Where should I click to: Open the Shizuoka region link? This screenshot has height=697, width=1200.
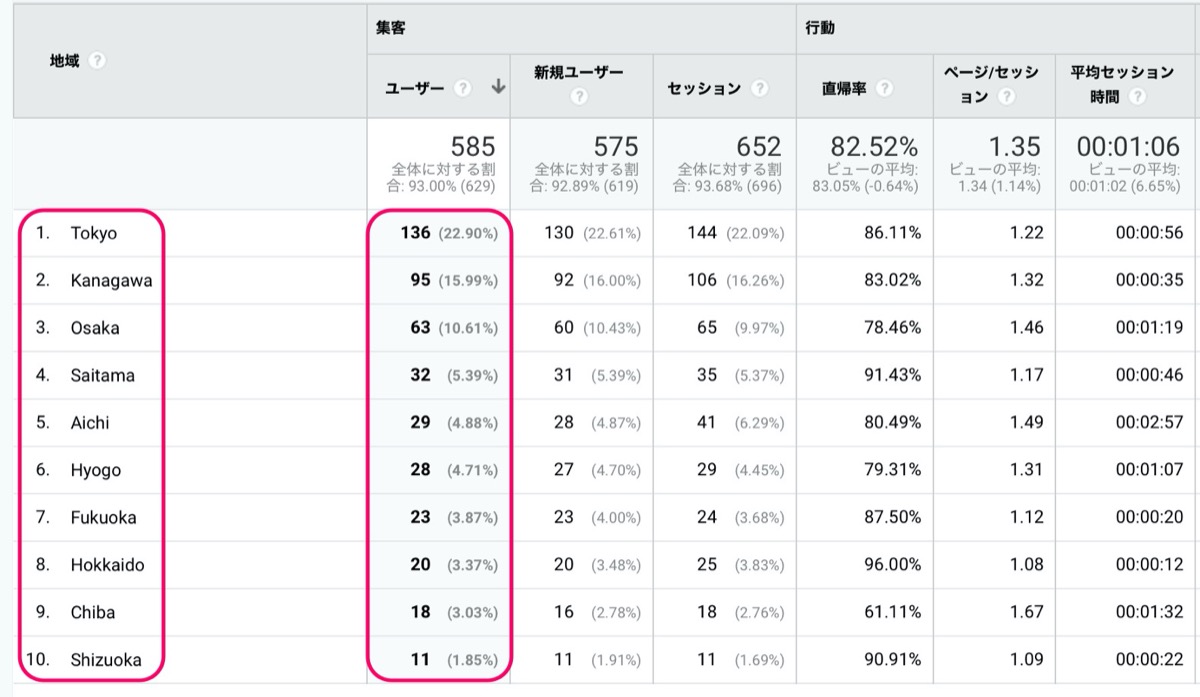point(105,659)
